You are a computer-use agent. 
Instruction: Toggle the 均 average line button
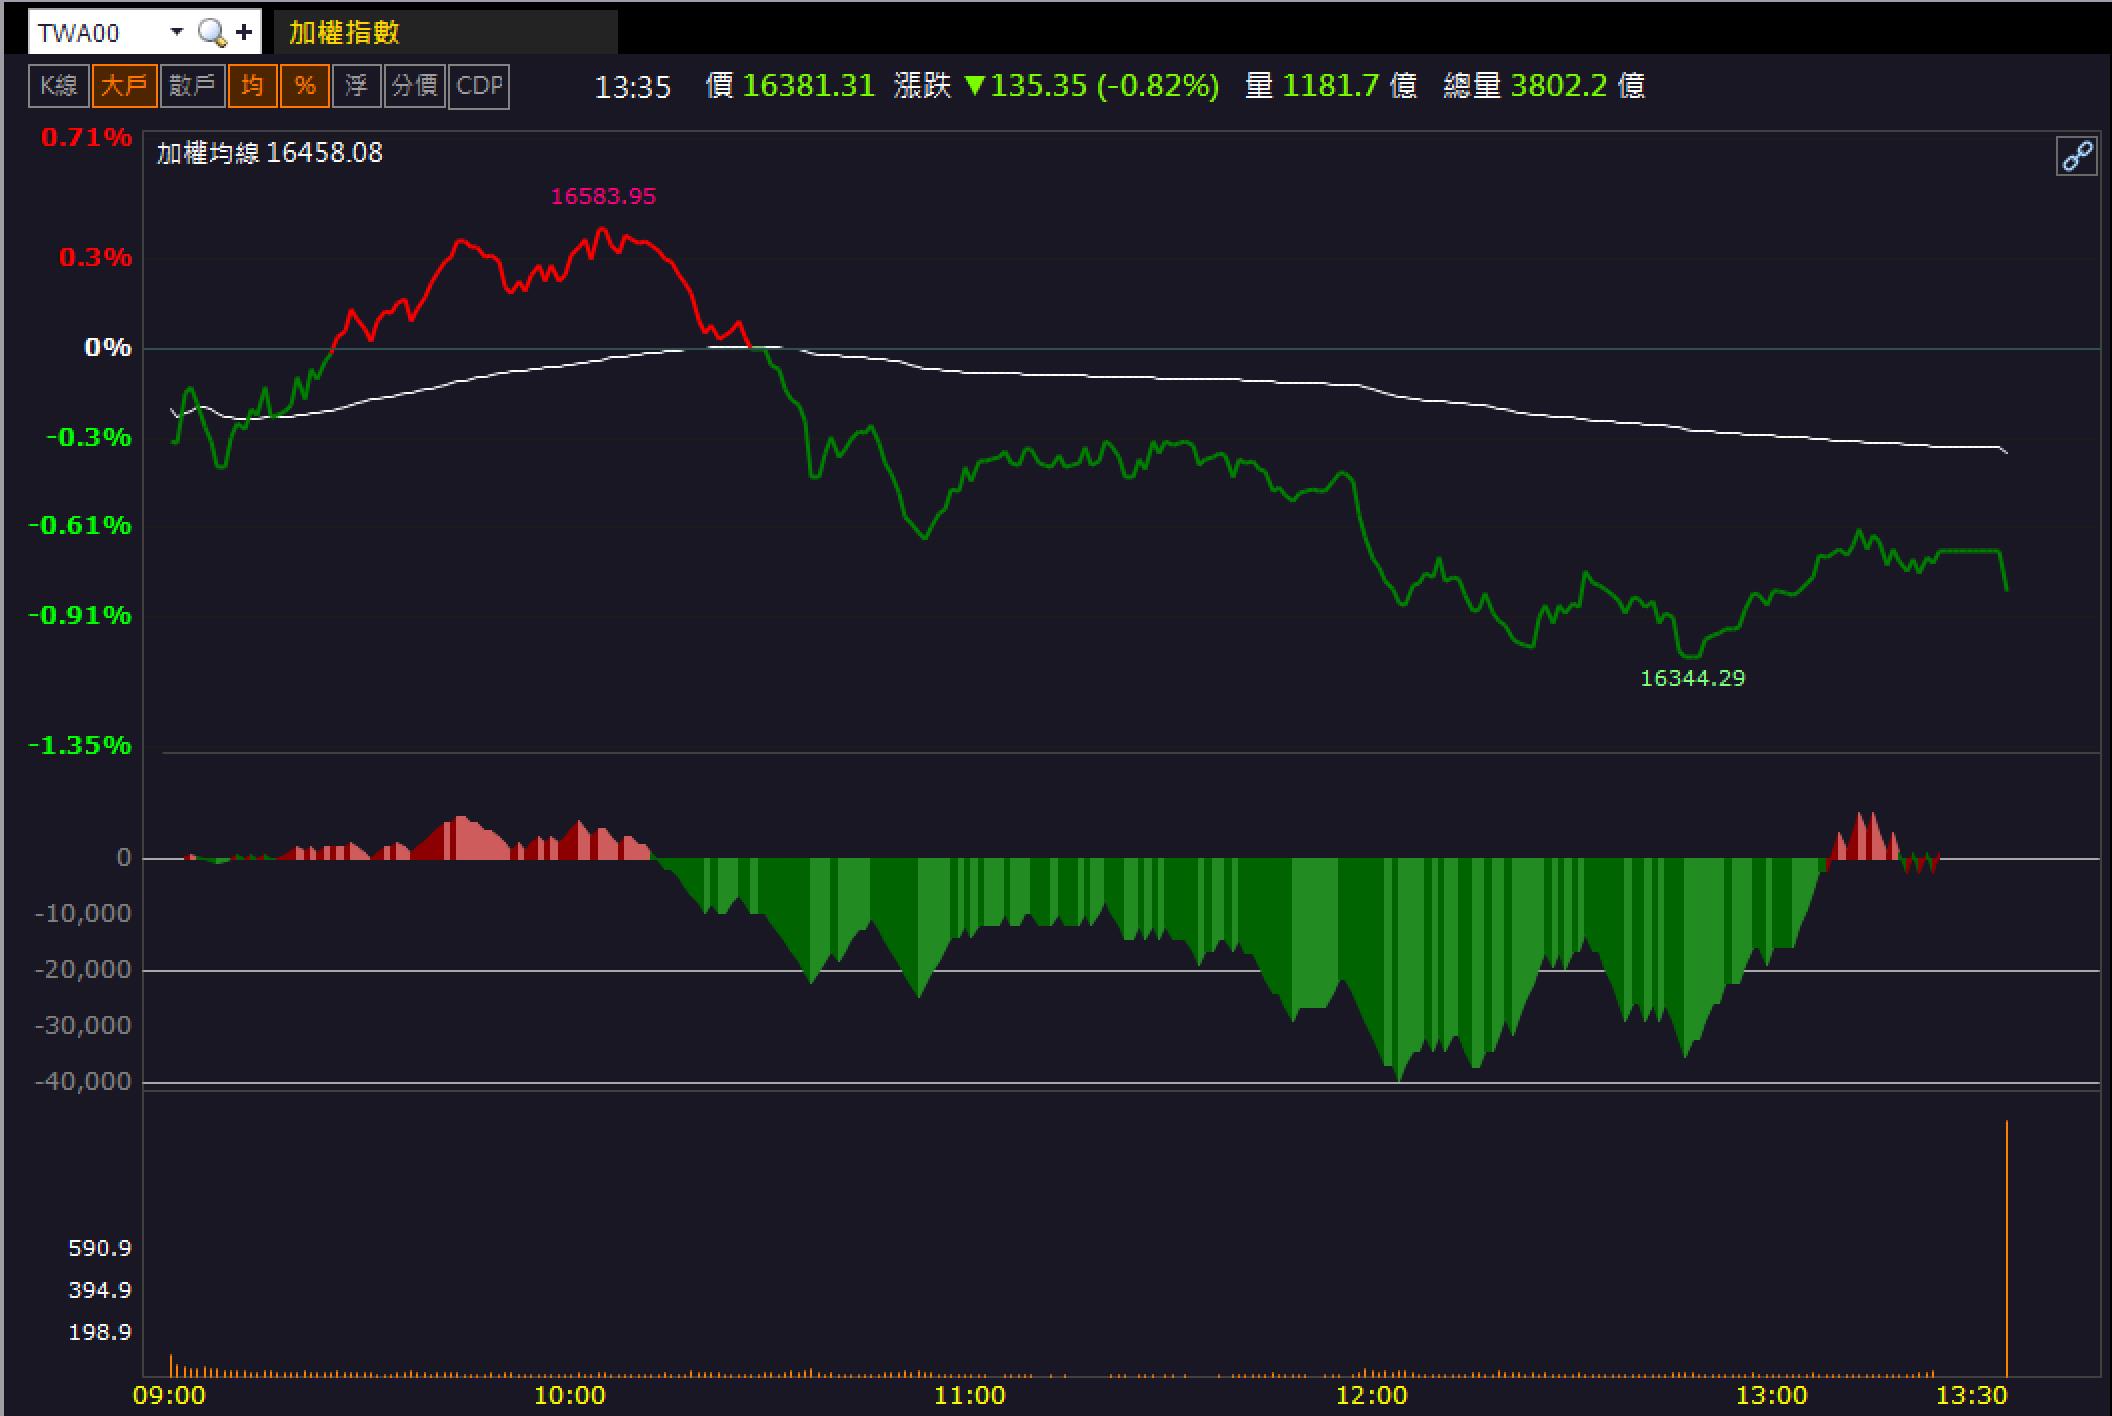[252, 86]
